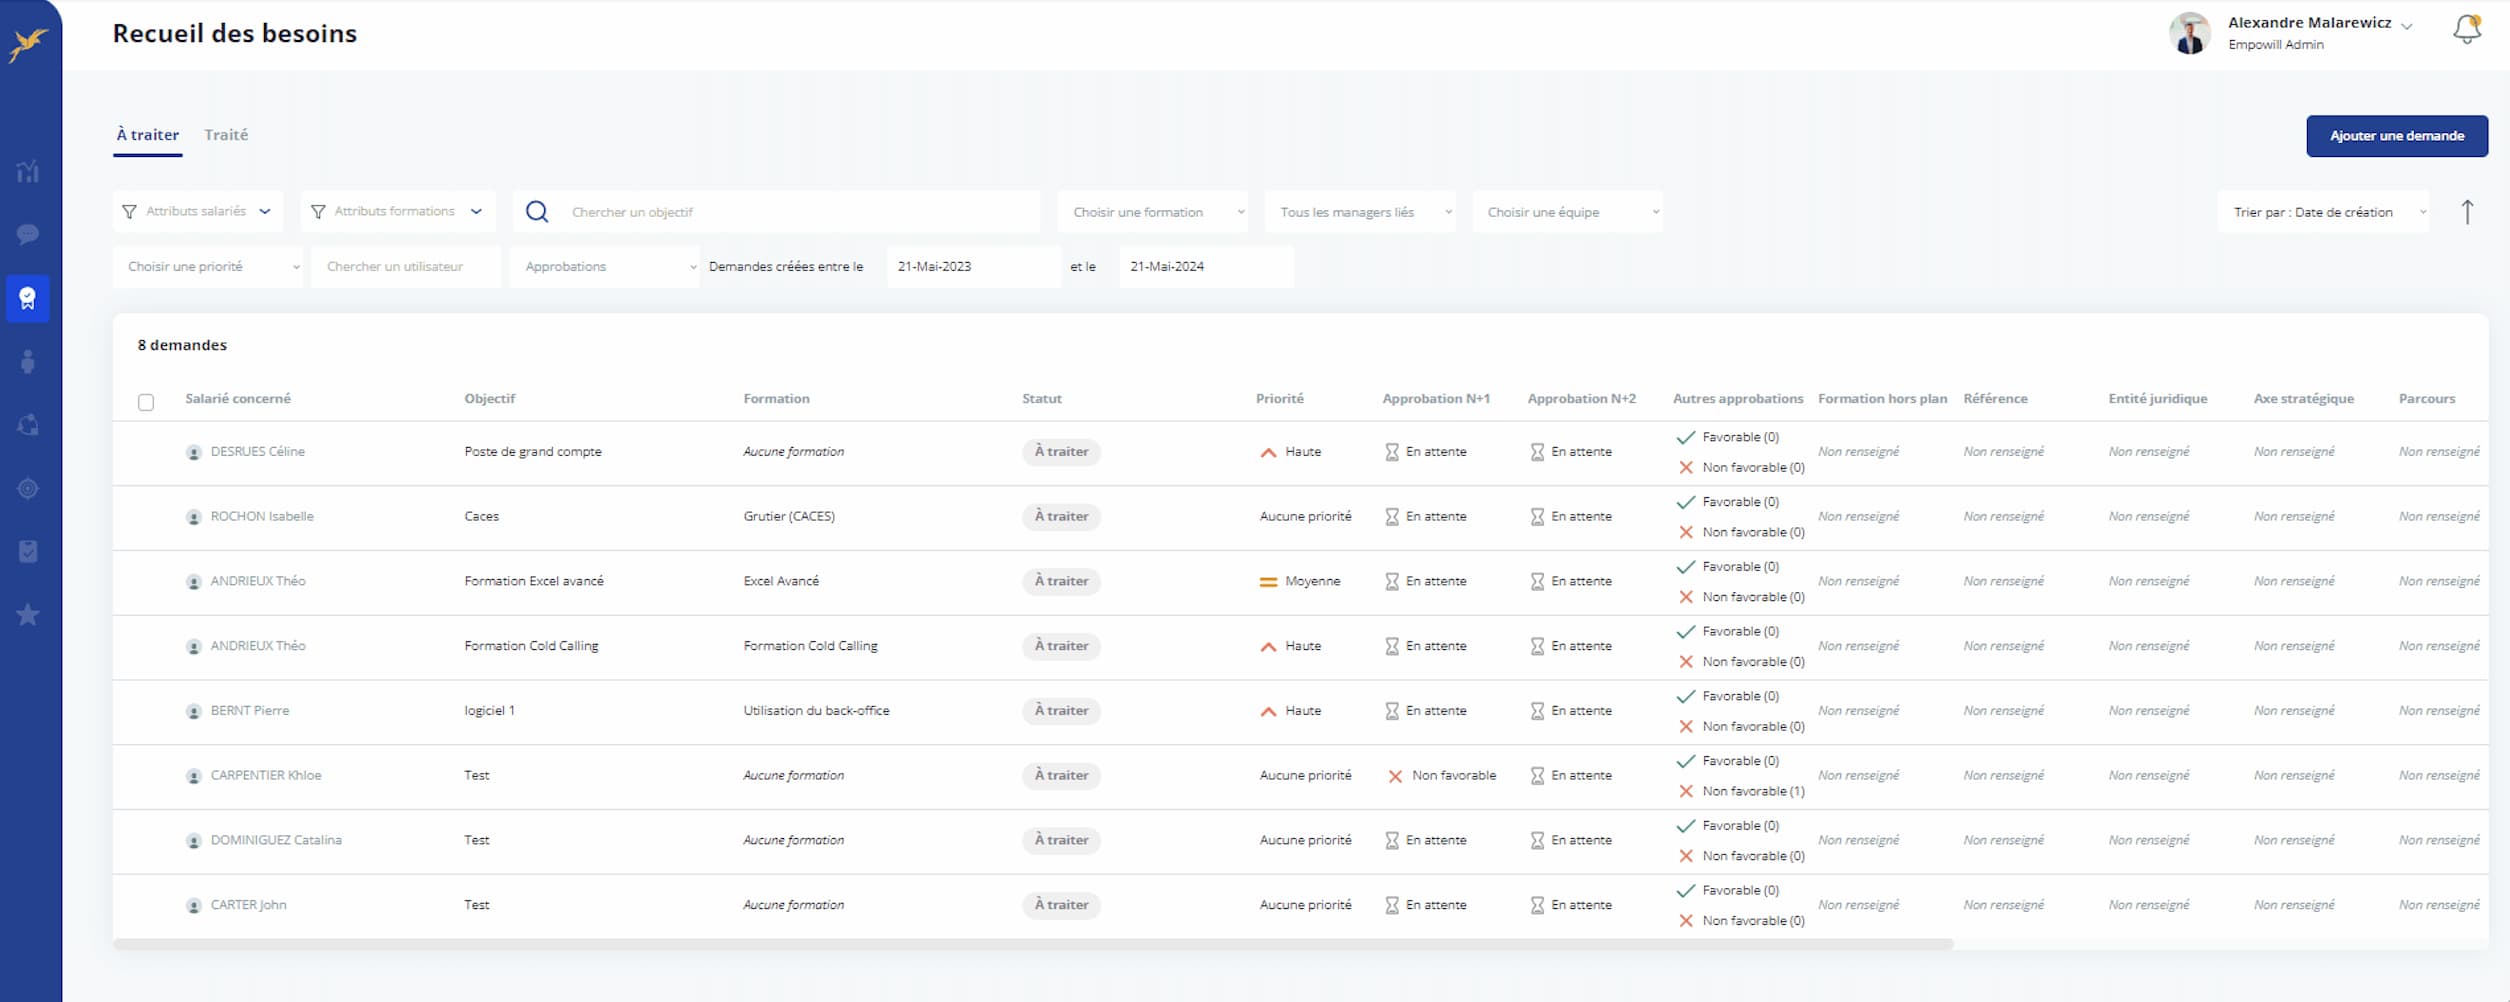
Task: Click the horizontal table scrollbar
Action: (1033, 944)
